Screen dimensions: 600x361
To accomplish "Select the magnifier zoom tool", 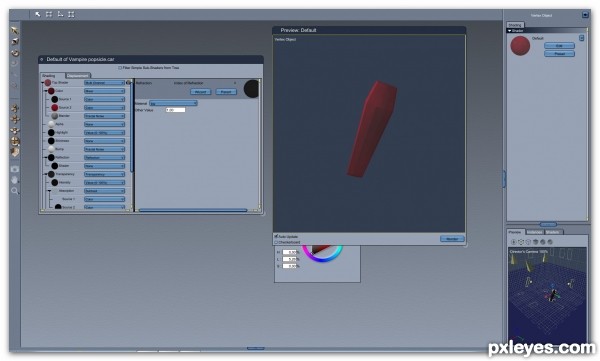I will [x=15, y=191].
